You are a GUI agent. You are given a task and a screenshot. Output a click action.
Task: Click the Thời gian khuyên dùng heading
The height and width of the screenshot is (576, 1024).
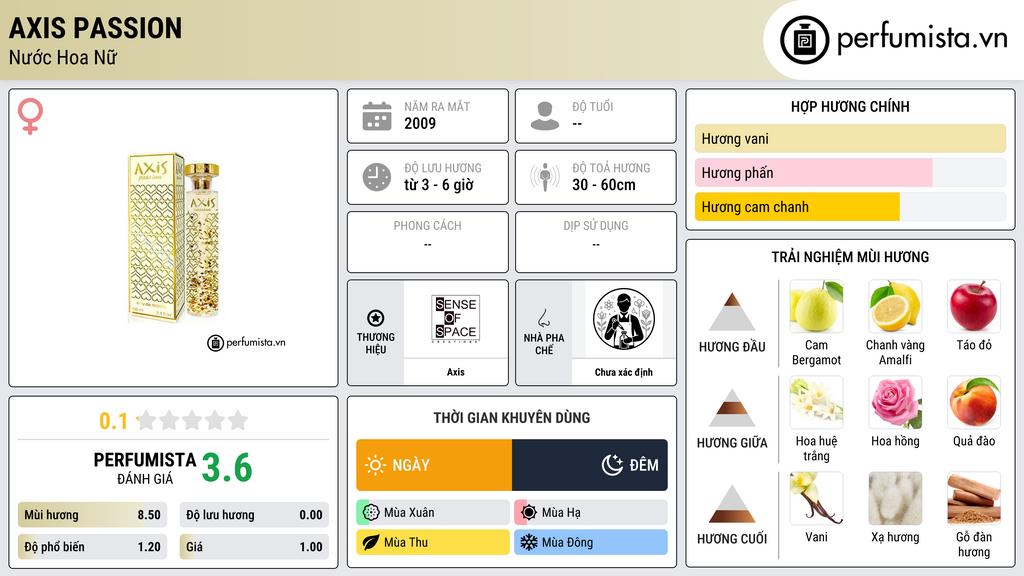(512, 417)
